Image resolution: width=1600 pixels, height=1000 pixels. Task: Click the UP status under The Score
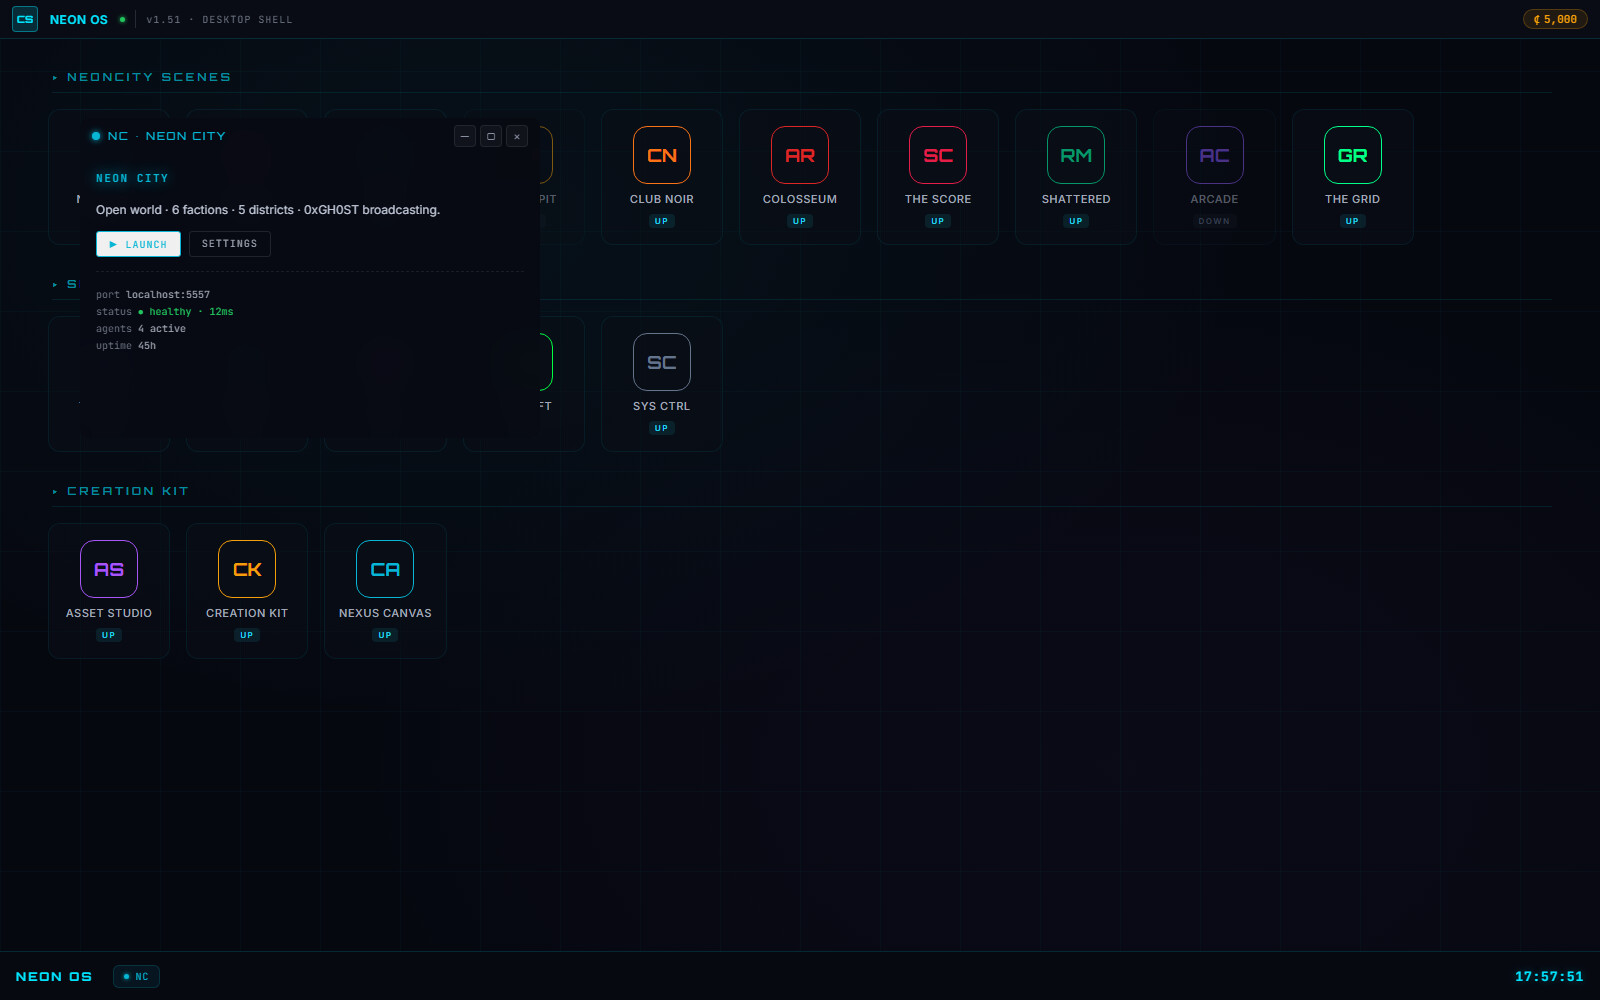pos(937,221)
